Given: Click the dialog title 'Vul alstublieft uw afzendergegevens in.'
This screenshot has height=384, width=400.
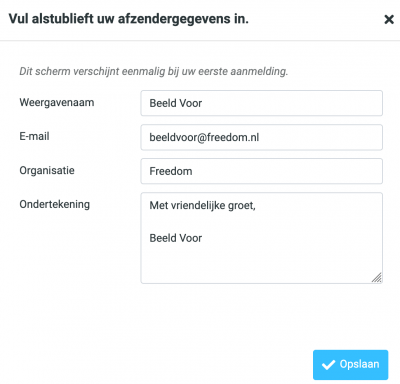Looking at the screenshot, I should click(128, 19).
